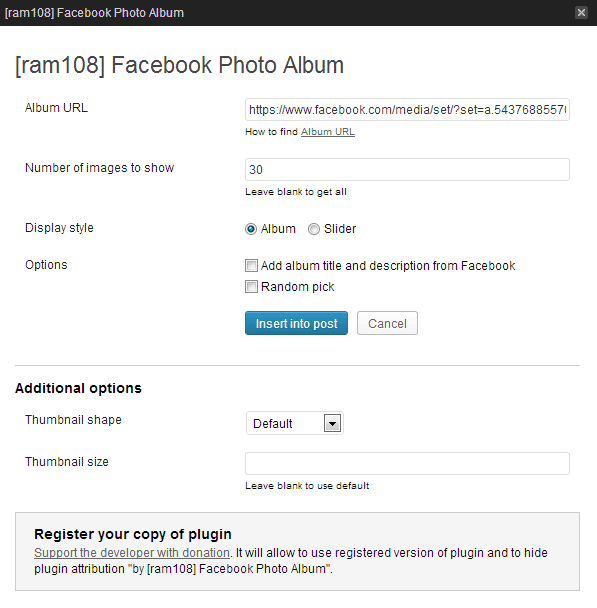Image resolution: width=597 pixels, height=608 pixels.
Task: Tick the Random pick checkbox
Action: (251, 287)
